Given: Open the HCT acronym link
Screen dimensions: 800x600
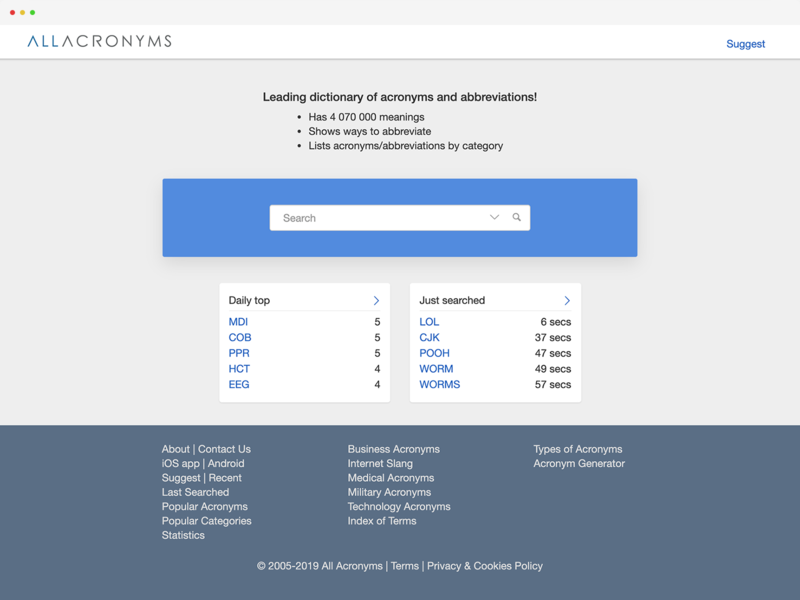Looking at the screenshot, I should [239, 369].
